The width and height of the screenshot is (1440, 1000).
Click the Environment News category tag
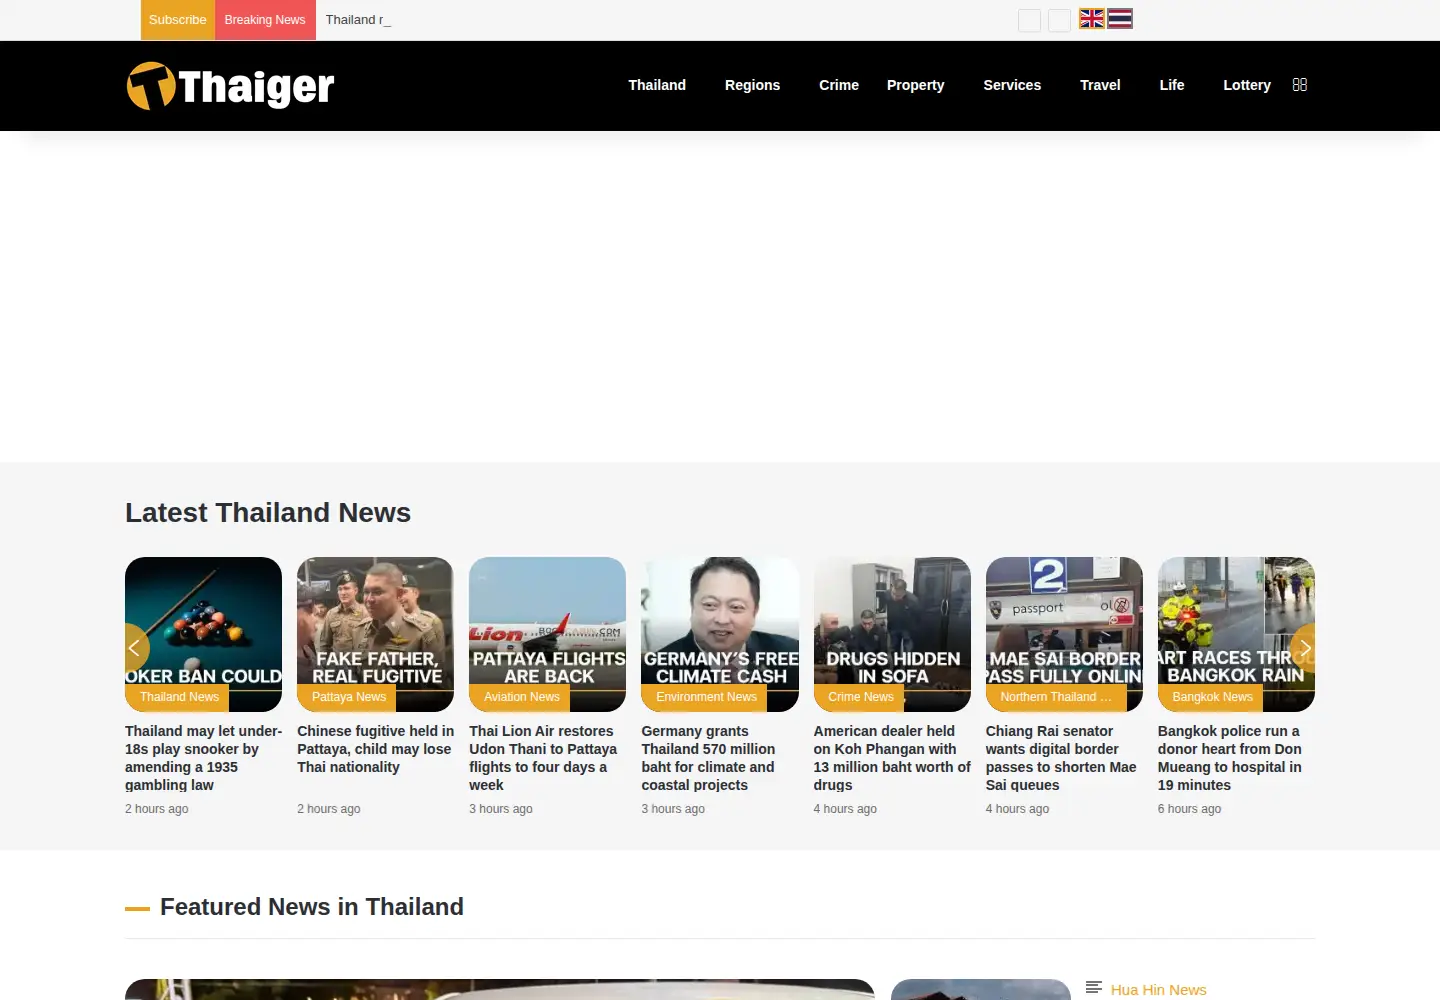tap(706, 697)
